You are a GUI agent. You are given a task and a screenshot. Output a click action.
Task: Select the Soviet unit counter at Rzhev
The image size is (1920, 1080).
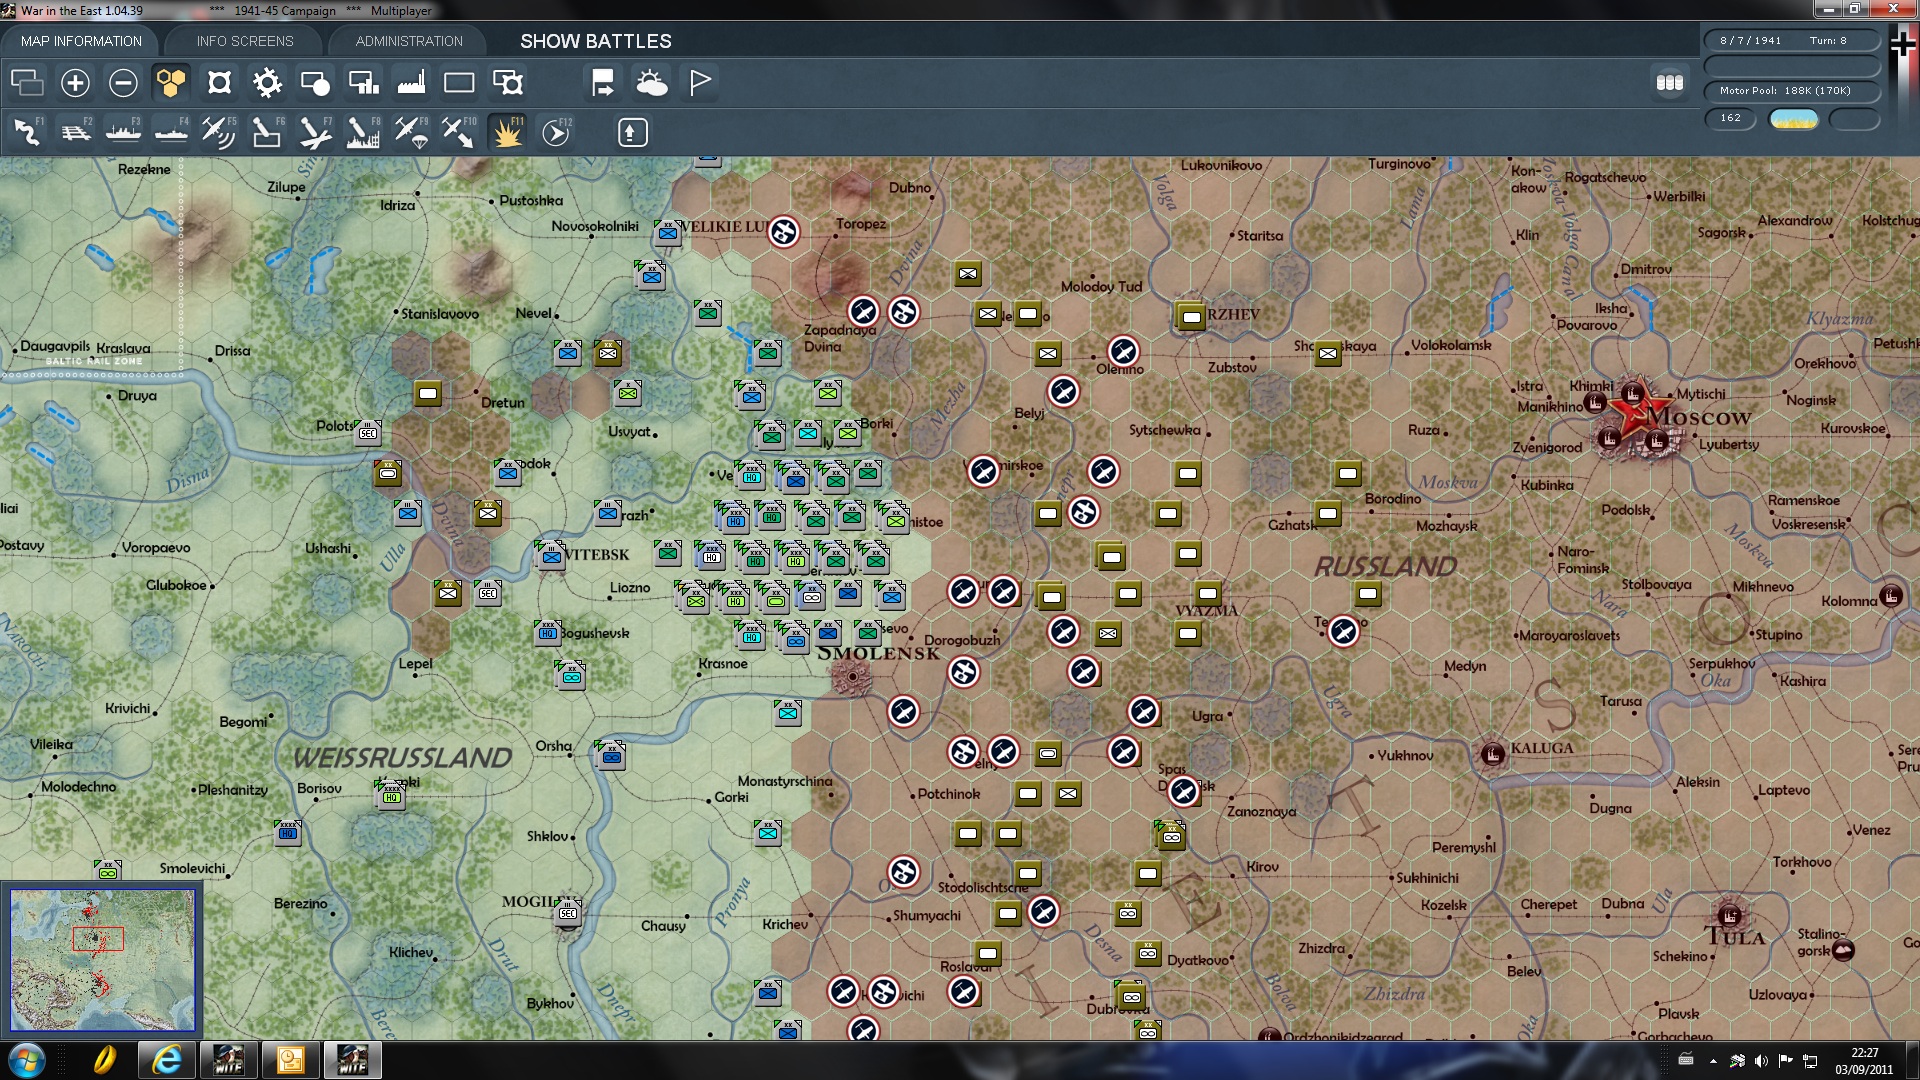pyautogui.click(x=1190, y=317)
